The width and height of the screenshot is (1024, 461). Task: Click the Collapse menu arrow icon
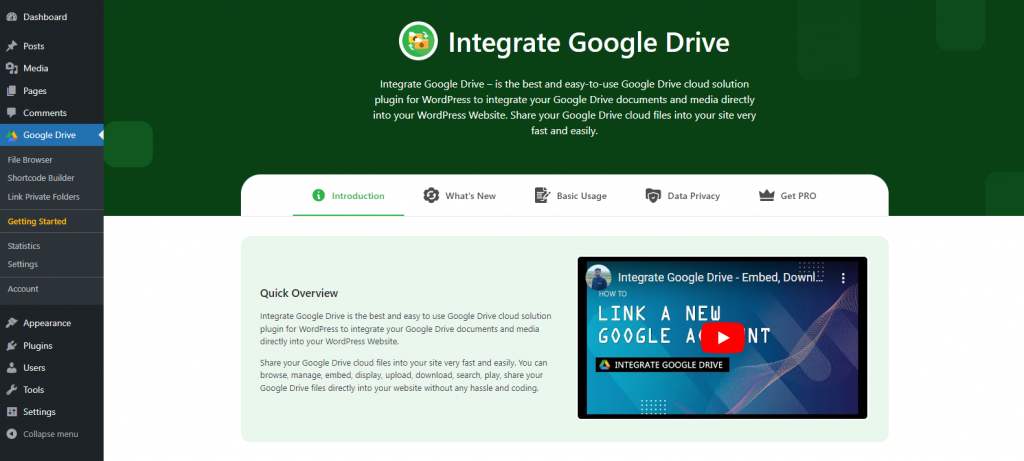click(x=11, y=434)
